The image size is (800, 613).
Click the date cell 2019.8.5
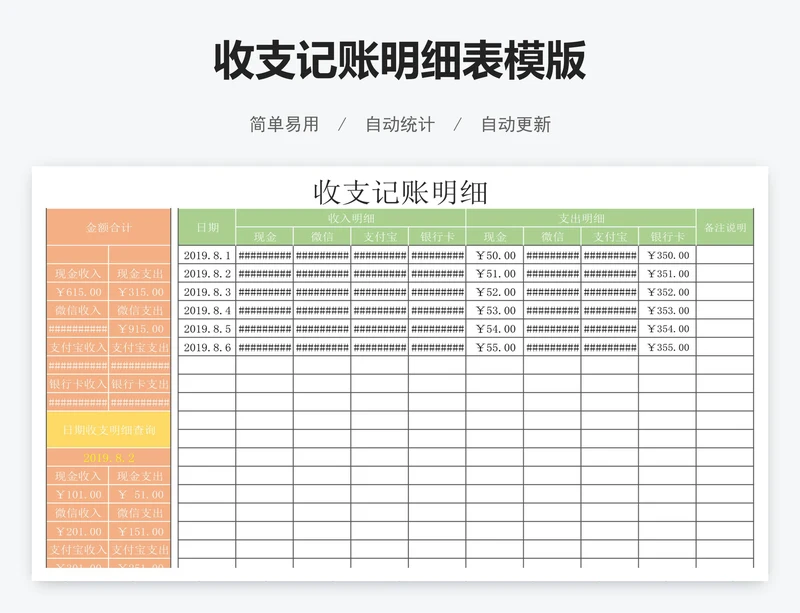(x=207, y=329)
